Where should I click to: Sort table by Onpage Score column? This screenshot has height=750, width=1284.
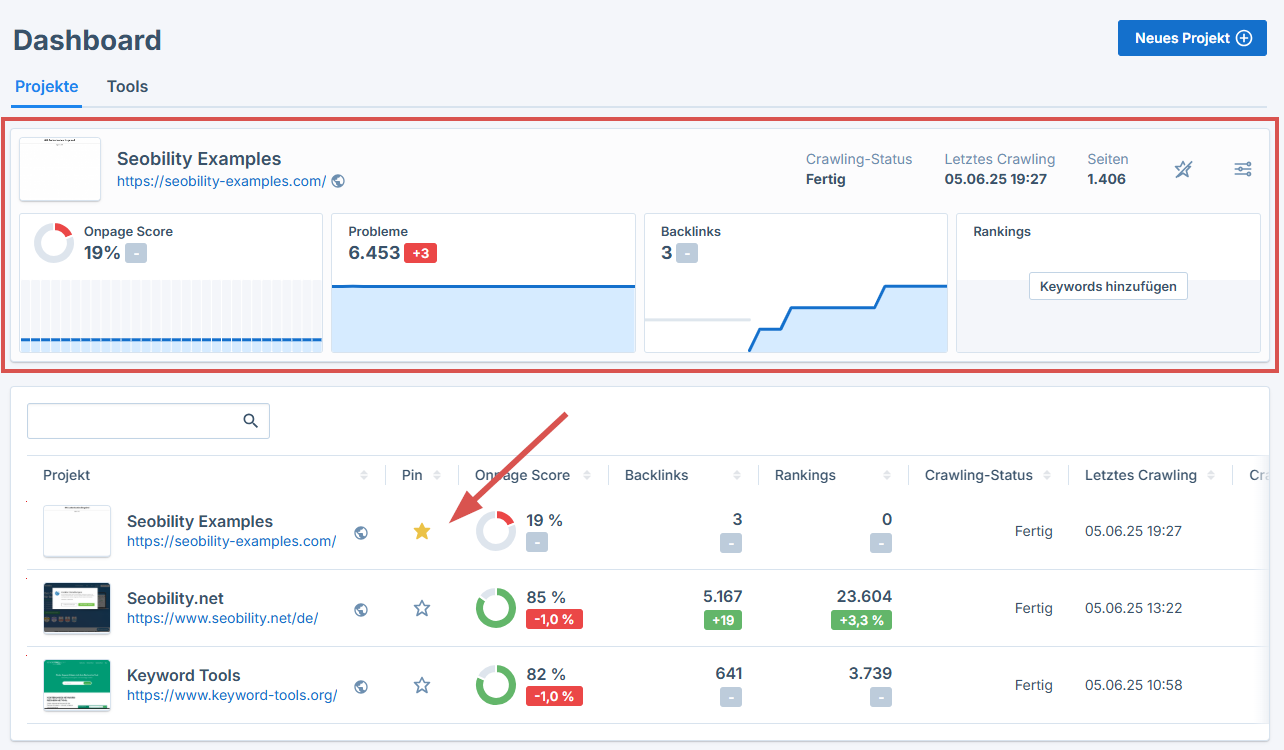pyautogui.click(x=587, y=475)
